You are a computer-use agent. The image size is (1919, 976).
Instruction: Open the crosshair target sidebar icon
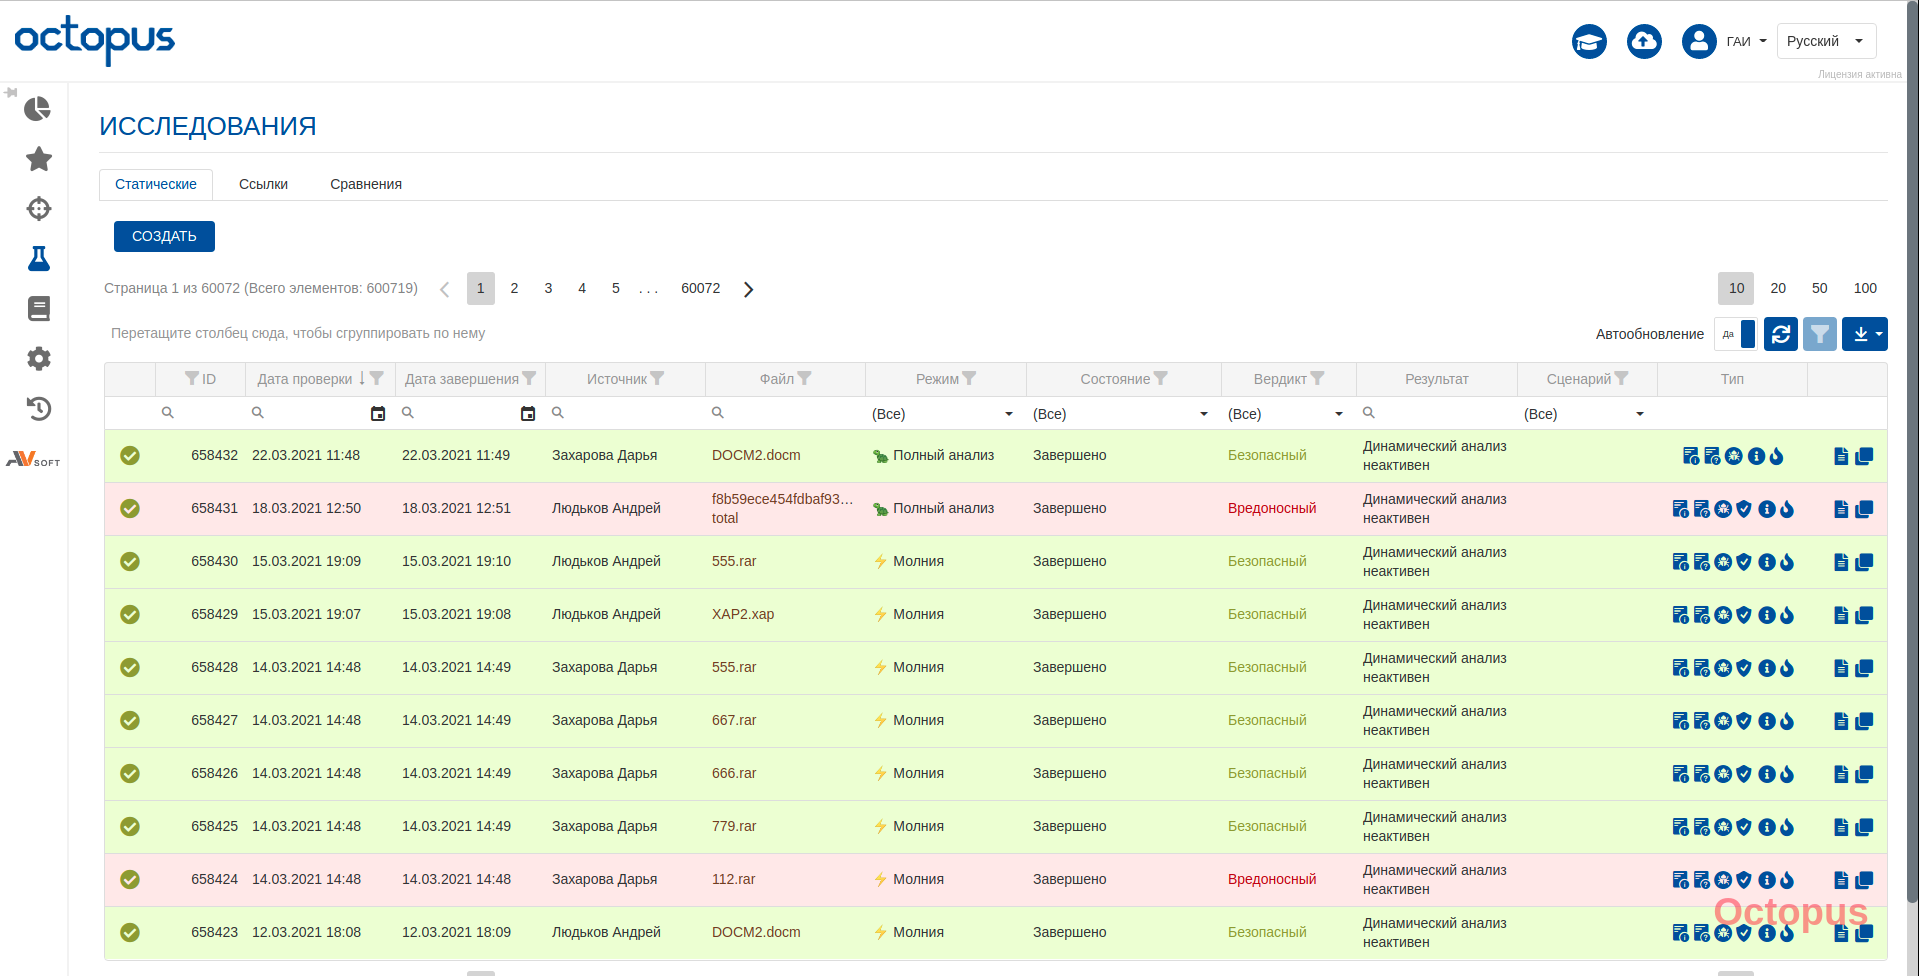click(x=38, y=209)
